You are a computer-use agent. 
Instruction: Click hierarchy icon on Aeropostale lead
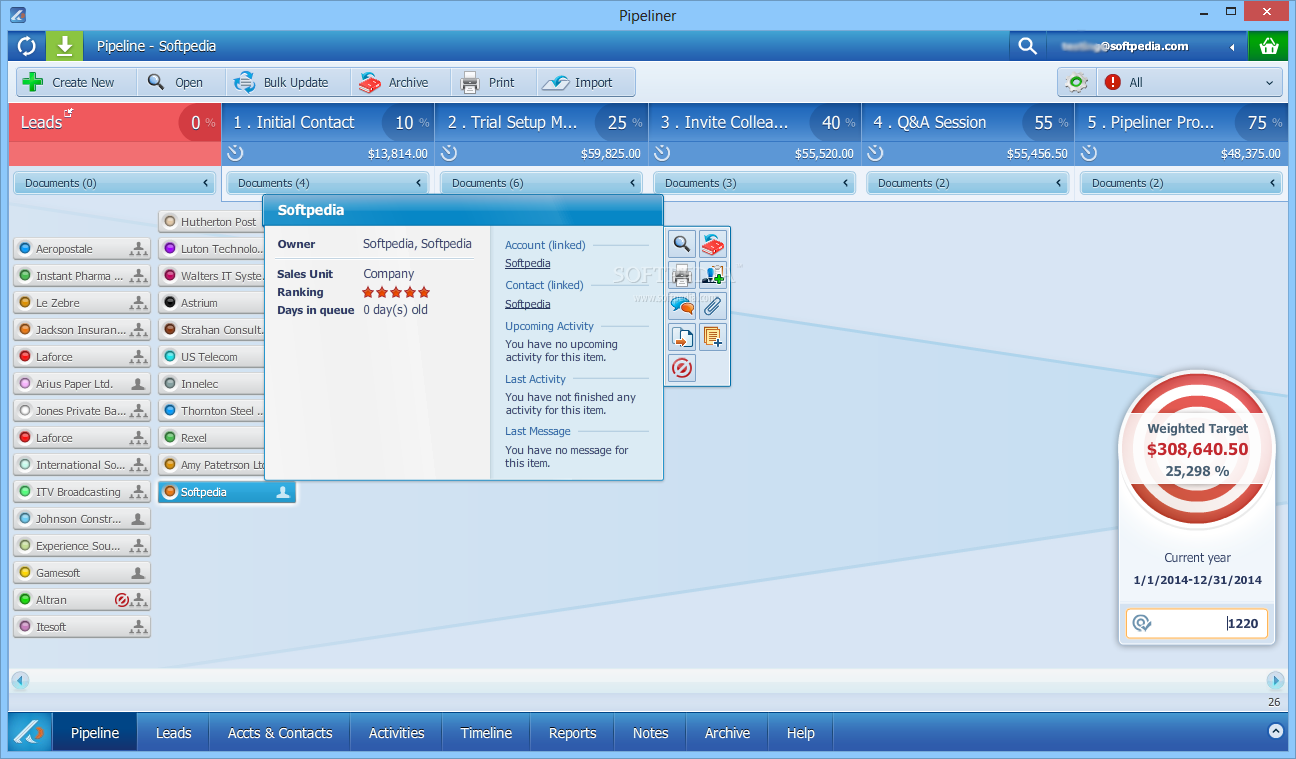pos(139,249)
